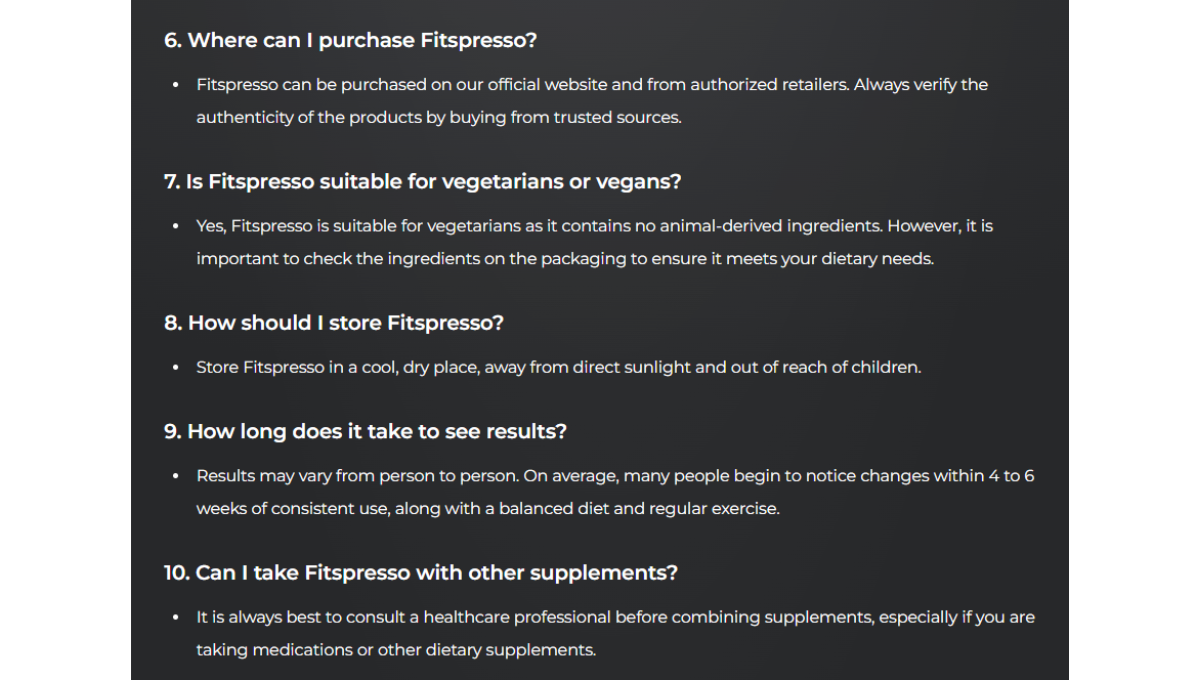The width and height of the screenshot is (1200, 680).
Task: Click the phrase 'consult a healthcare professional'
Action: point(478,617)
